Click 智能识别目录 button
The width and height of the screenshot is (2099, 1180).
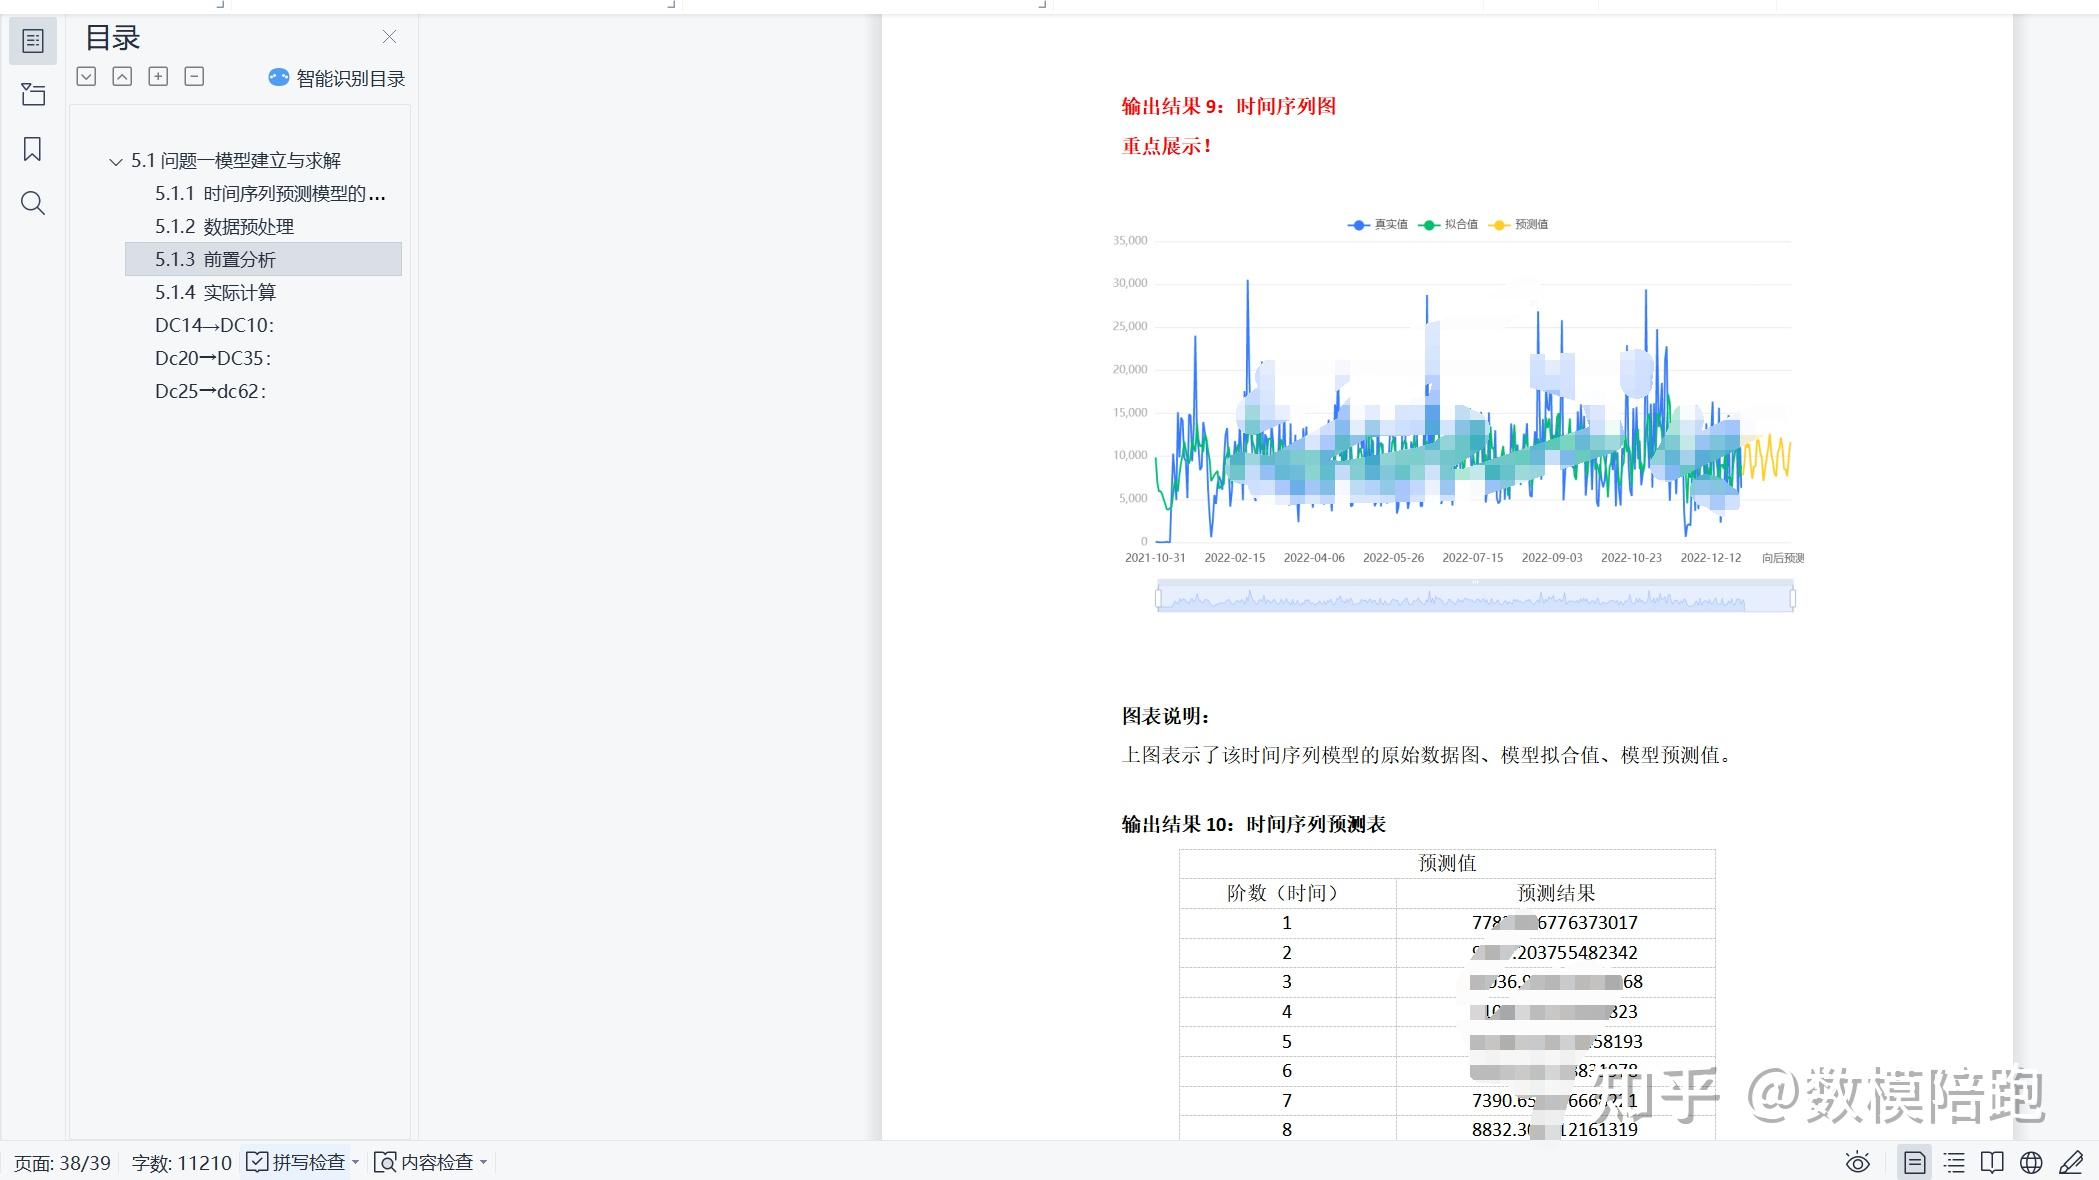coord(337,78)
